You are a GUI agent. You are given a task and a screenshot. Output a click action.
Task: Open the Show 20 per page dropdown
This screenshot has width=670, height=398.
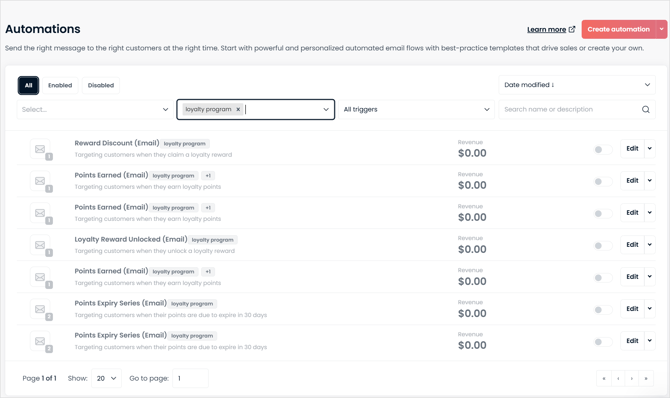coord(106,378)
